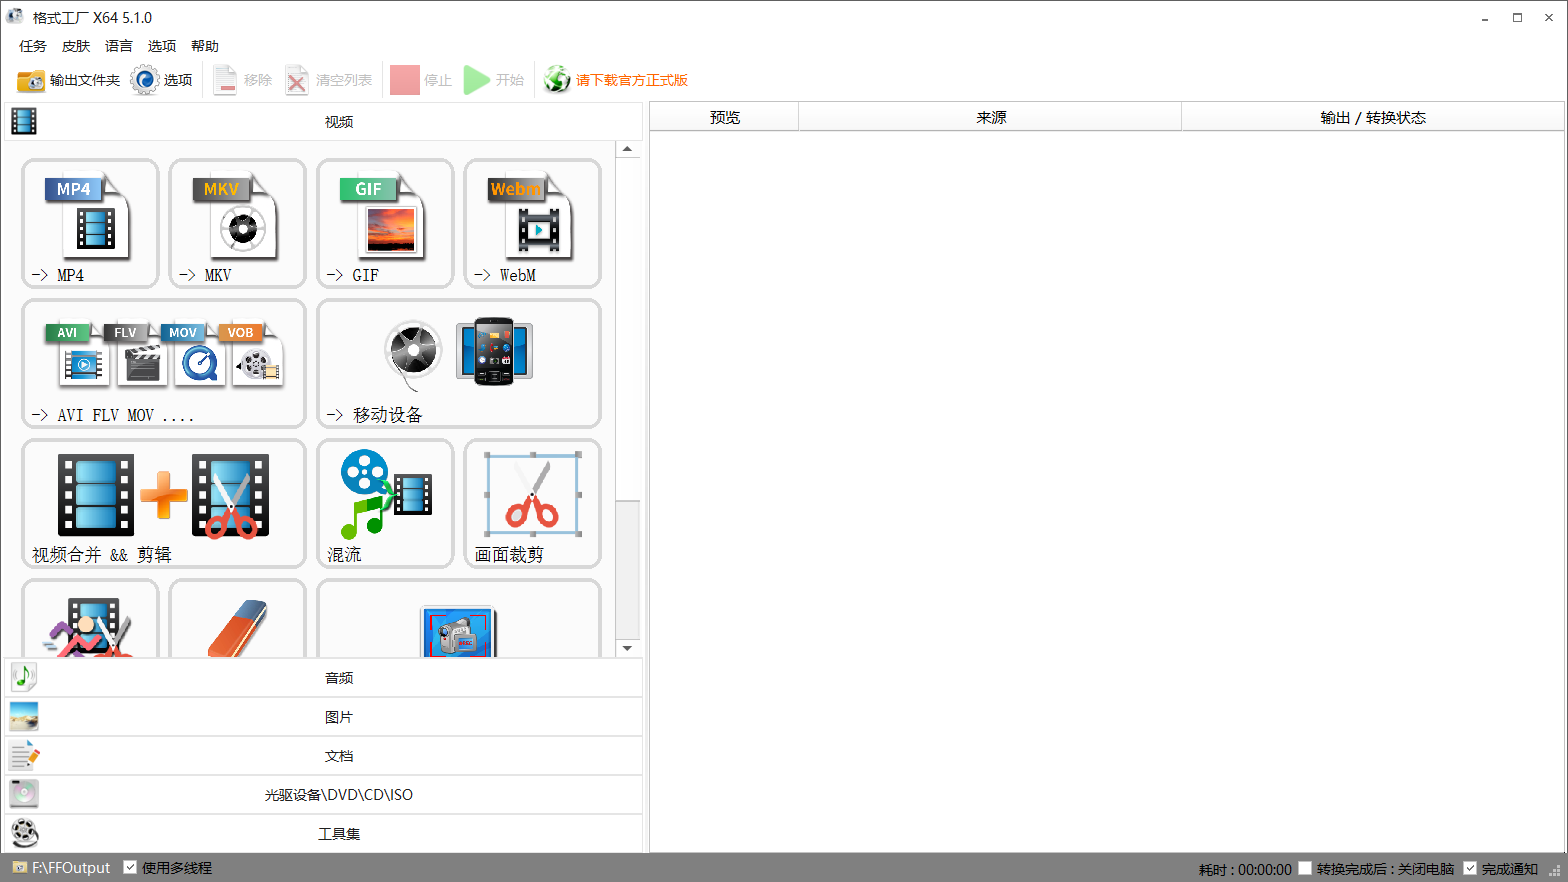Toggle the 完成通知 checkbox
This screenshot has height=882, width=1568.
[x=1470, y=868]
